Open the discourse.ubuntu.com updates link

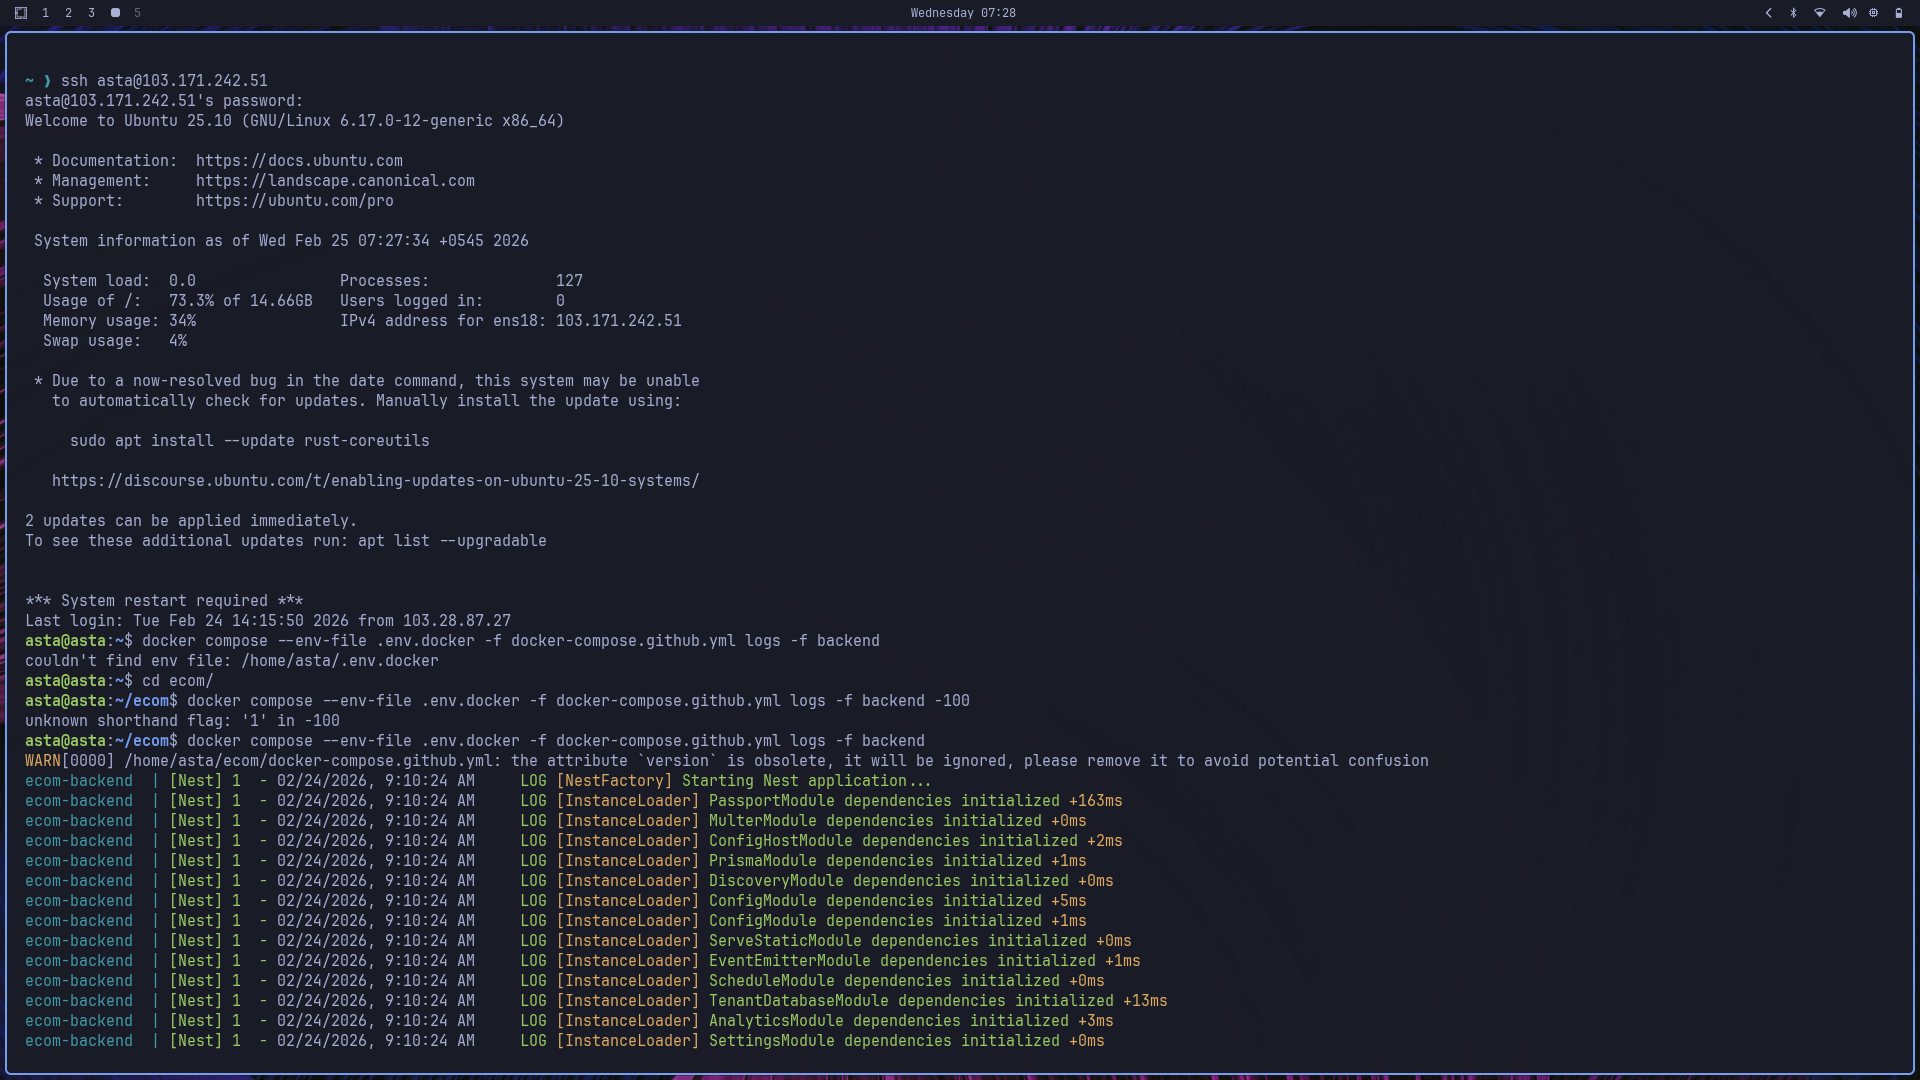375,480
